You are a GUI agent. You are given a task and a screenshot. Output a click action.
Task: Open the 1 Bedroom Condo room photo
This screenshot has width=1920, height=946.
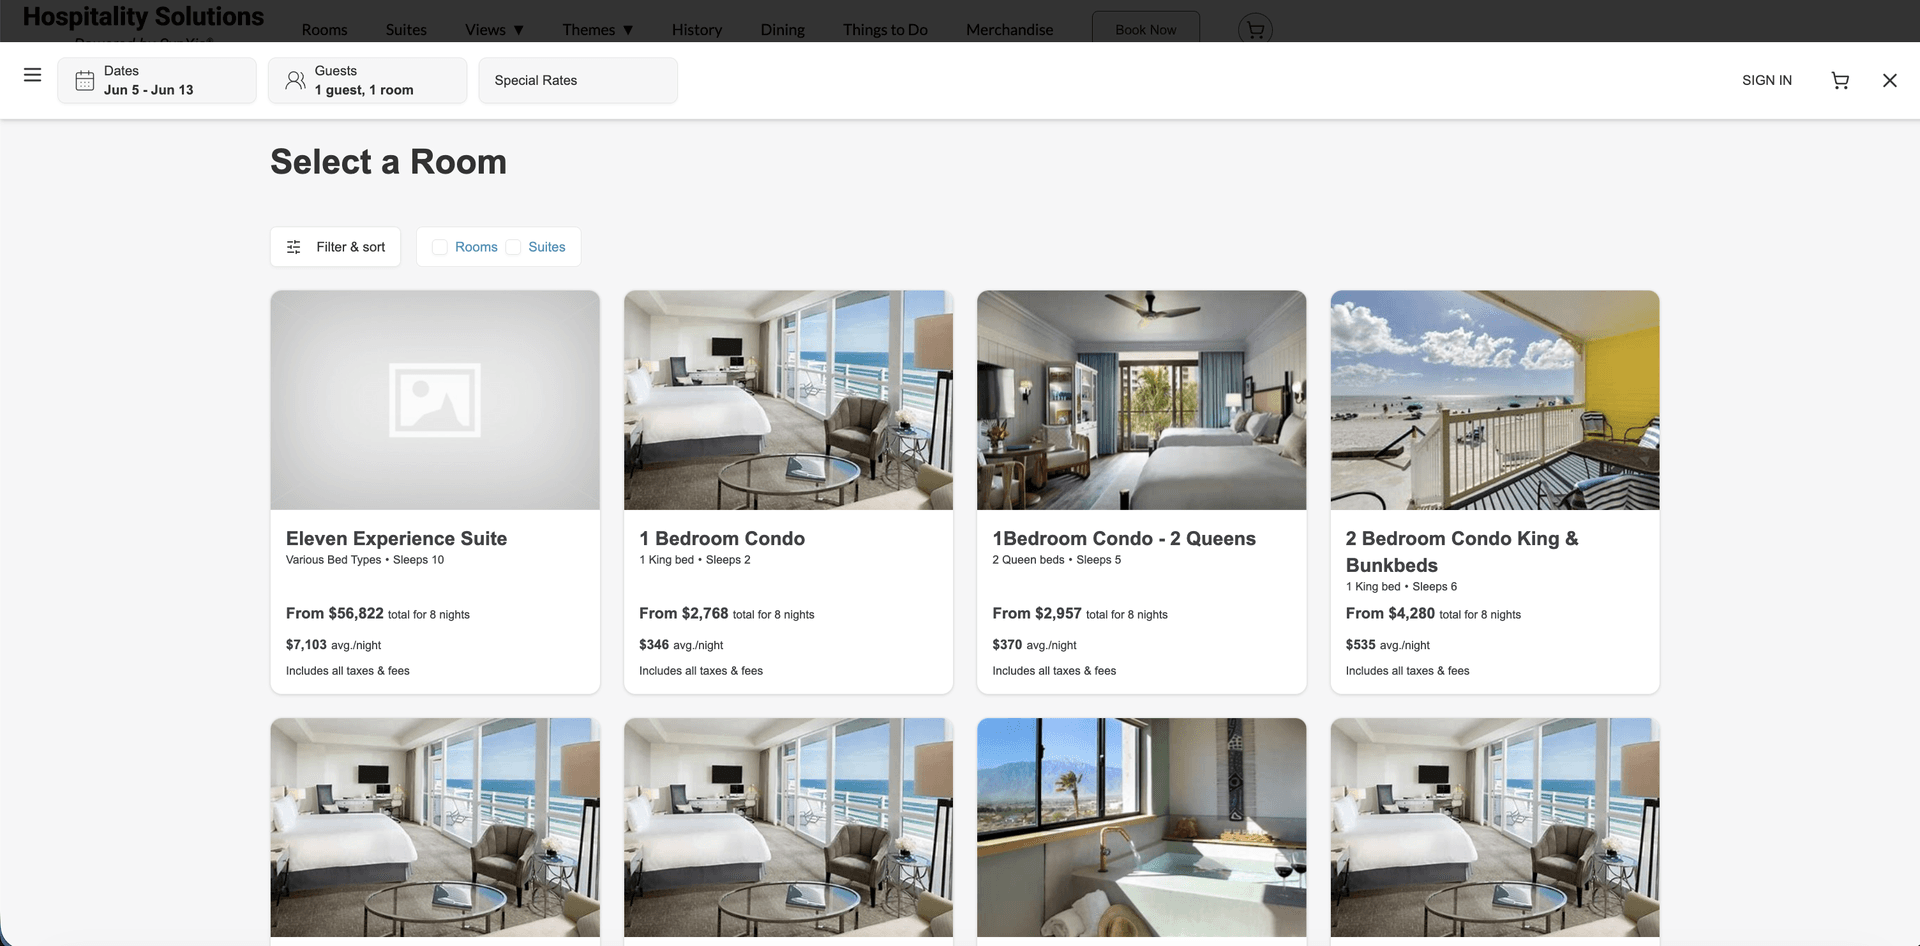pos(788,400)
